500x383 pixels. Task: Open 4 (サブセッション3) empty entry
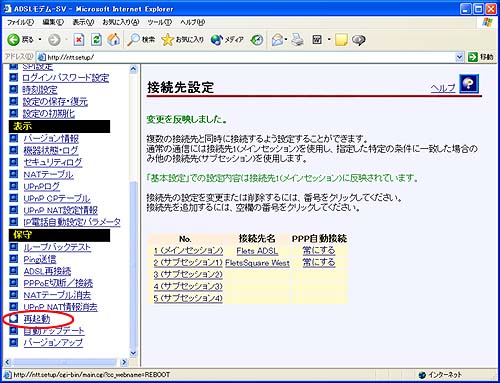[x=188, y=286]
